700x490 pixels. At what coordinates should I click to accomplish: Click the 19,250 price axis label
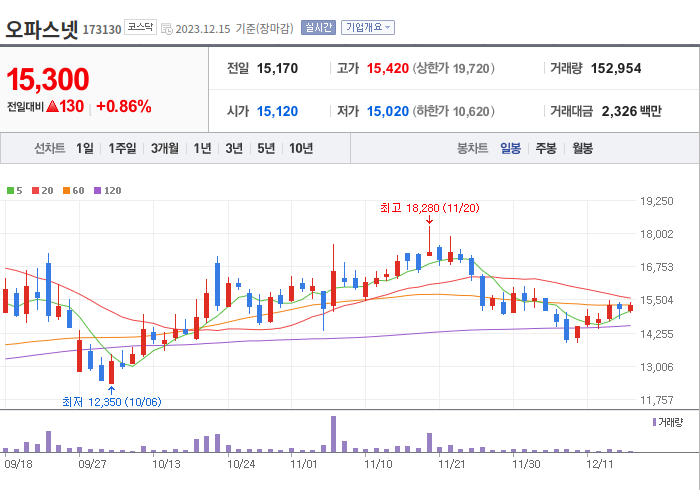657,201
